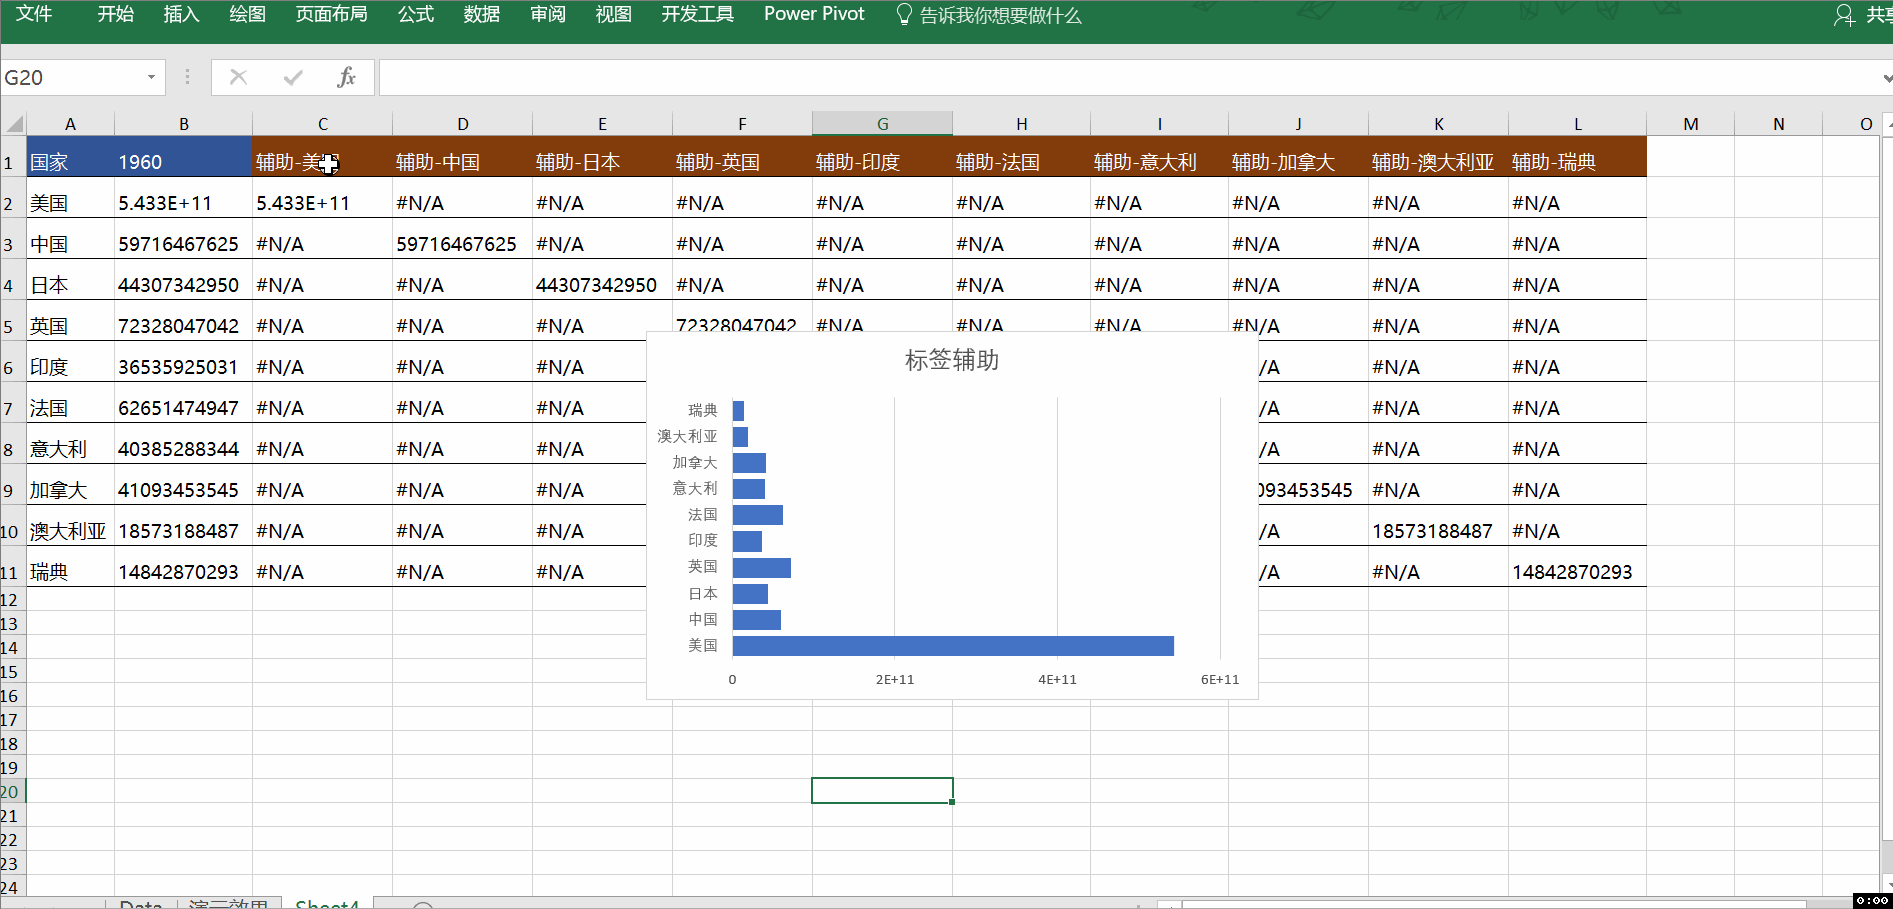The height and width of the screenshot is (909, 1893).
Task: Confirm entry with the checkmark icon
Action: 292,77
